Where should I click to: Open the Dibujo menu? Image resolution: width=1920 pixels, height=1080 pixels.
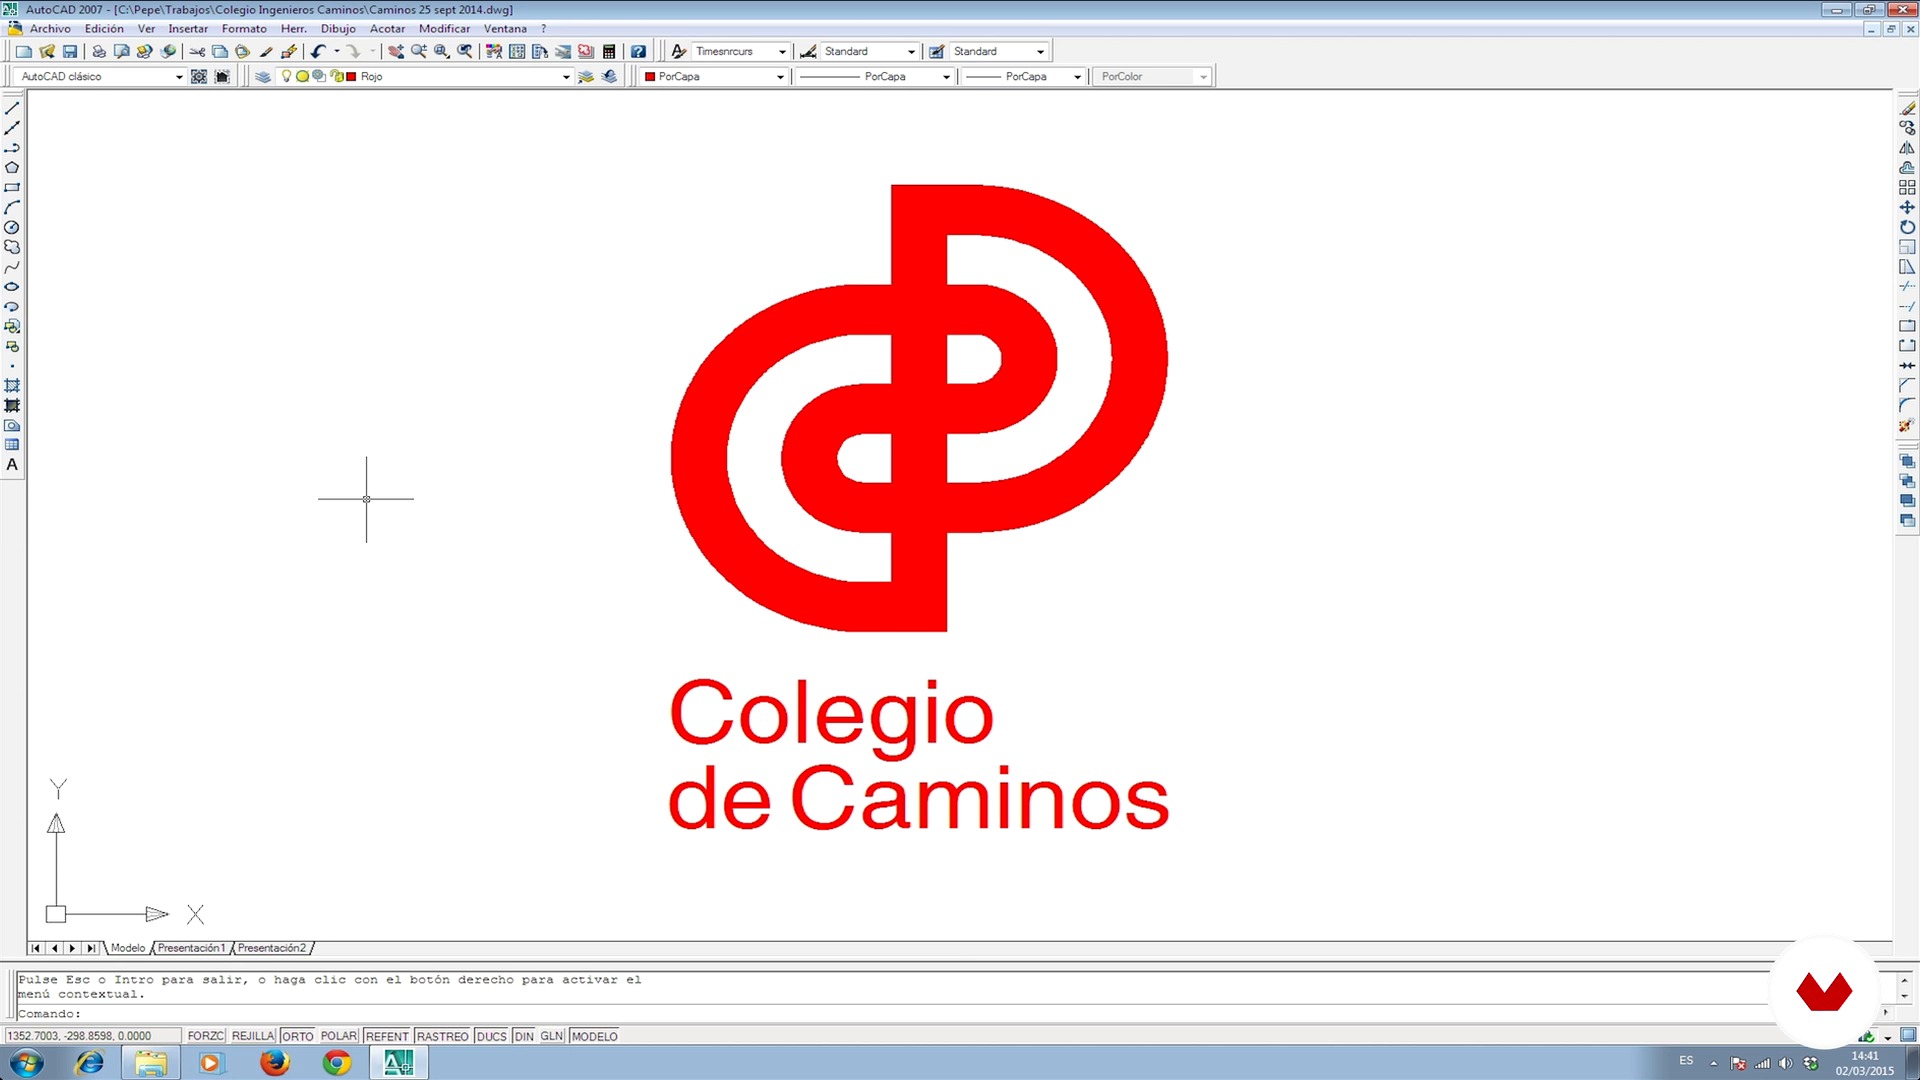tap(338, 29)
